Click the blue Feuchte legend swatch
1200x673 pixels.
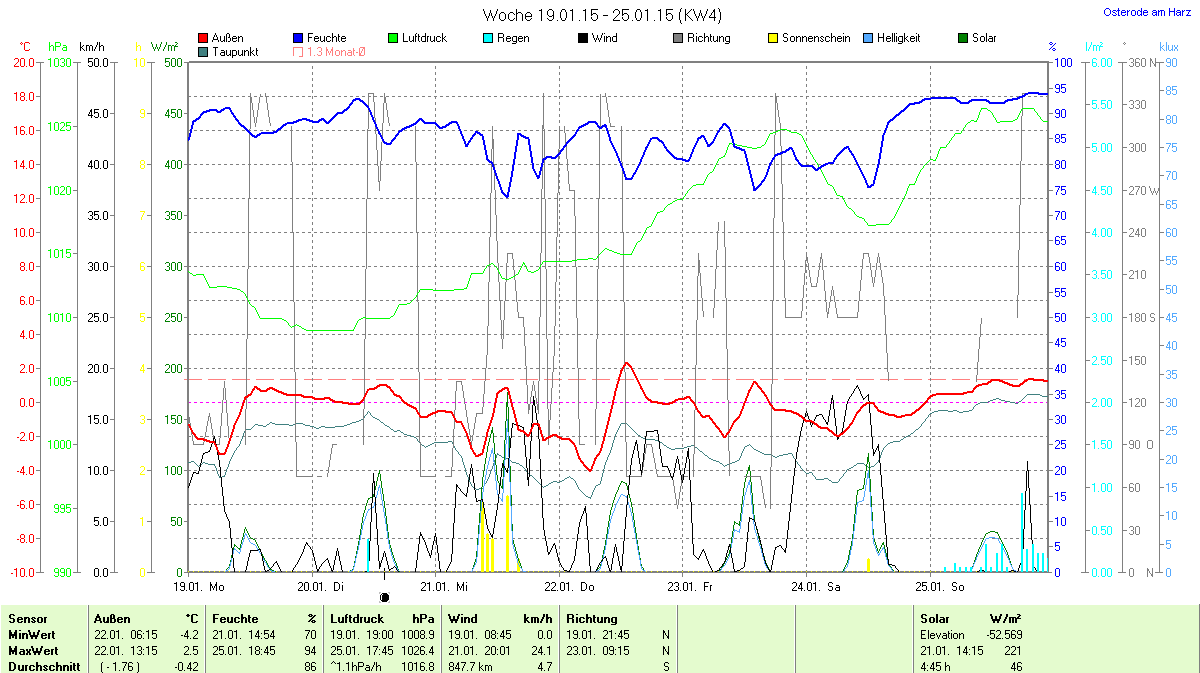(298, 38)
